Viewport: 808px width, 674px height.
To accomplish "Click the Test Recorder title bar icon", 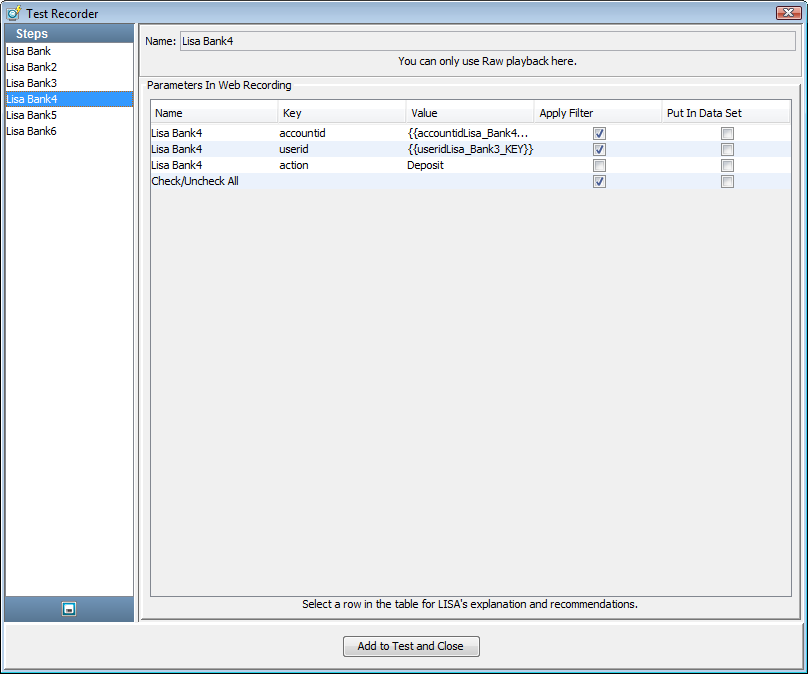I will click(11, 13).
